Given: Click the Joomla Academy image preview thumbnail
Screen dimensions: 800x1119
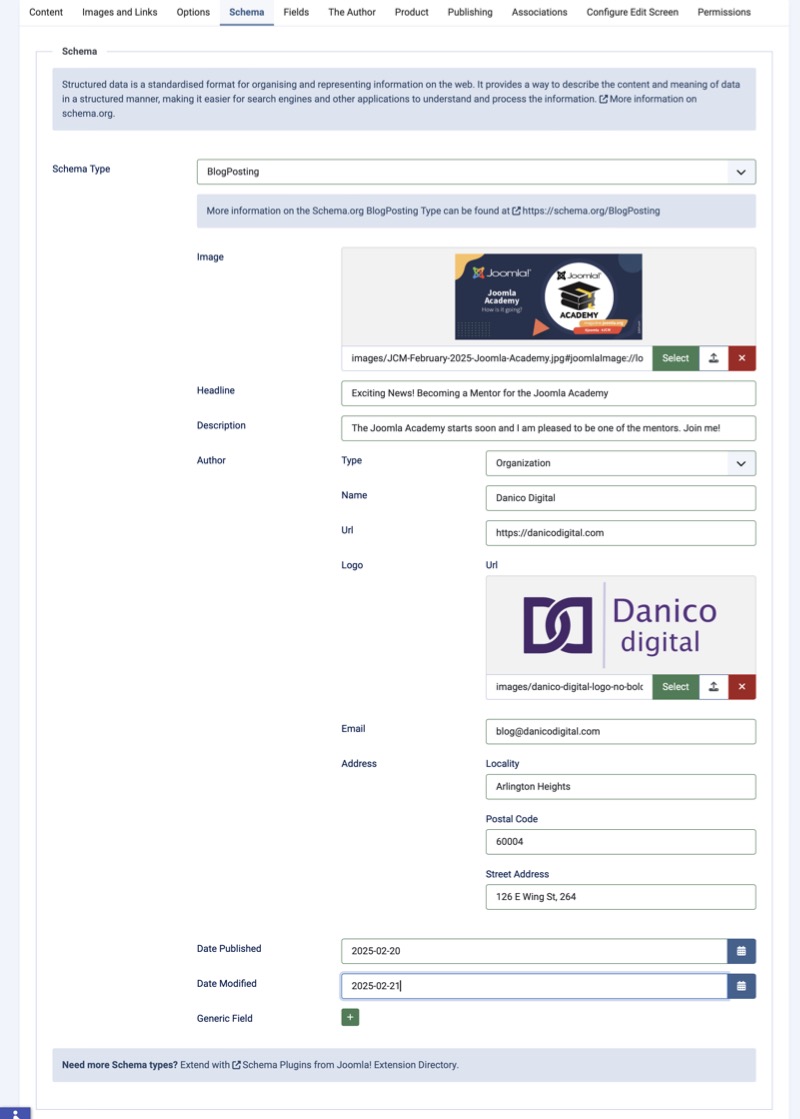Looking at the screenshot, I should tap(548, 296).
